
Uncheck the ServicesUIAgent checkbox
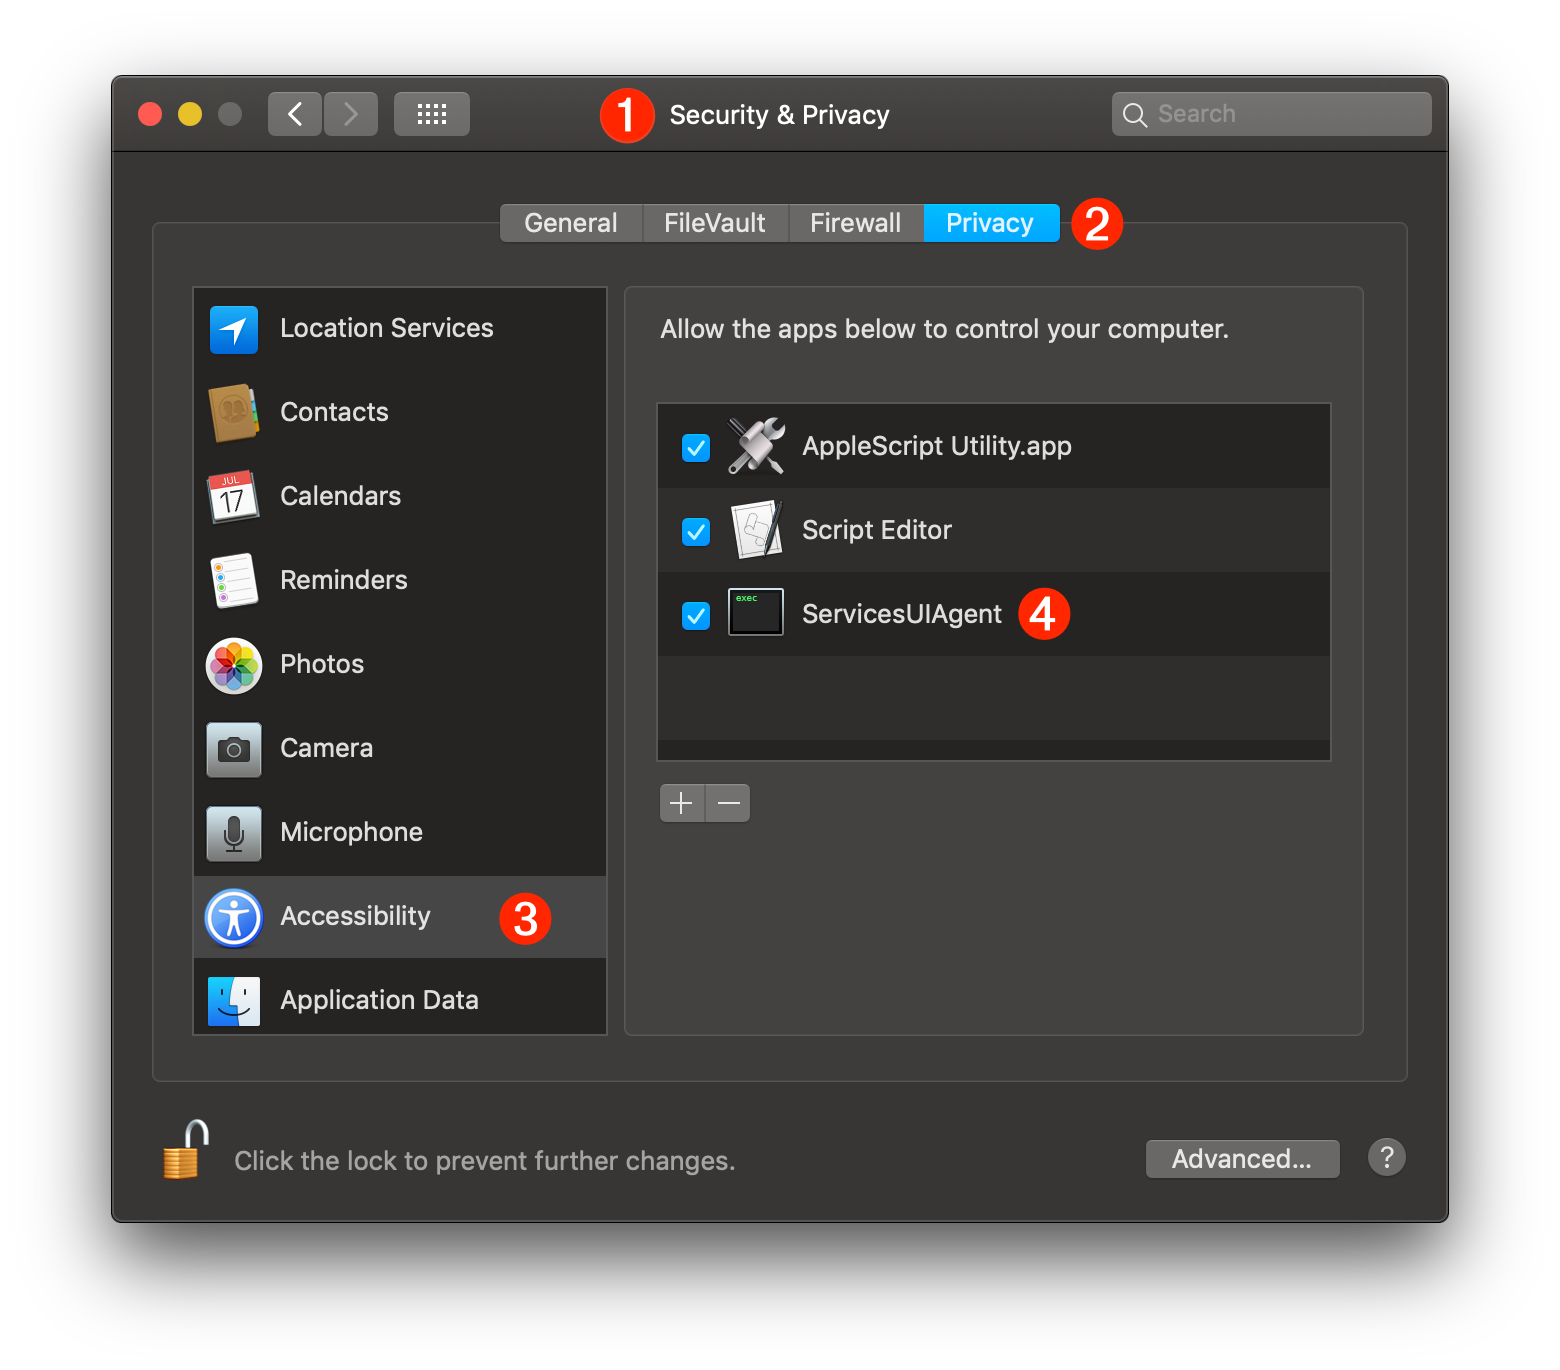click(x=695, y=615)
